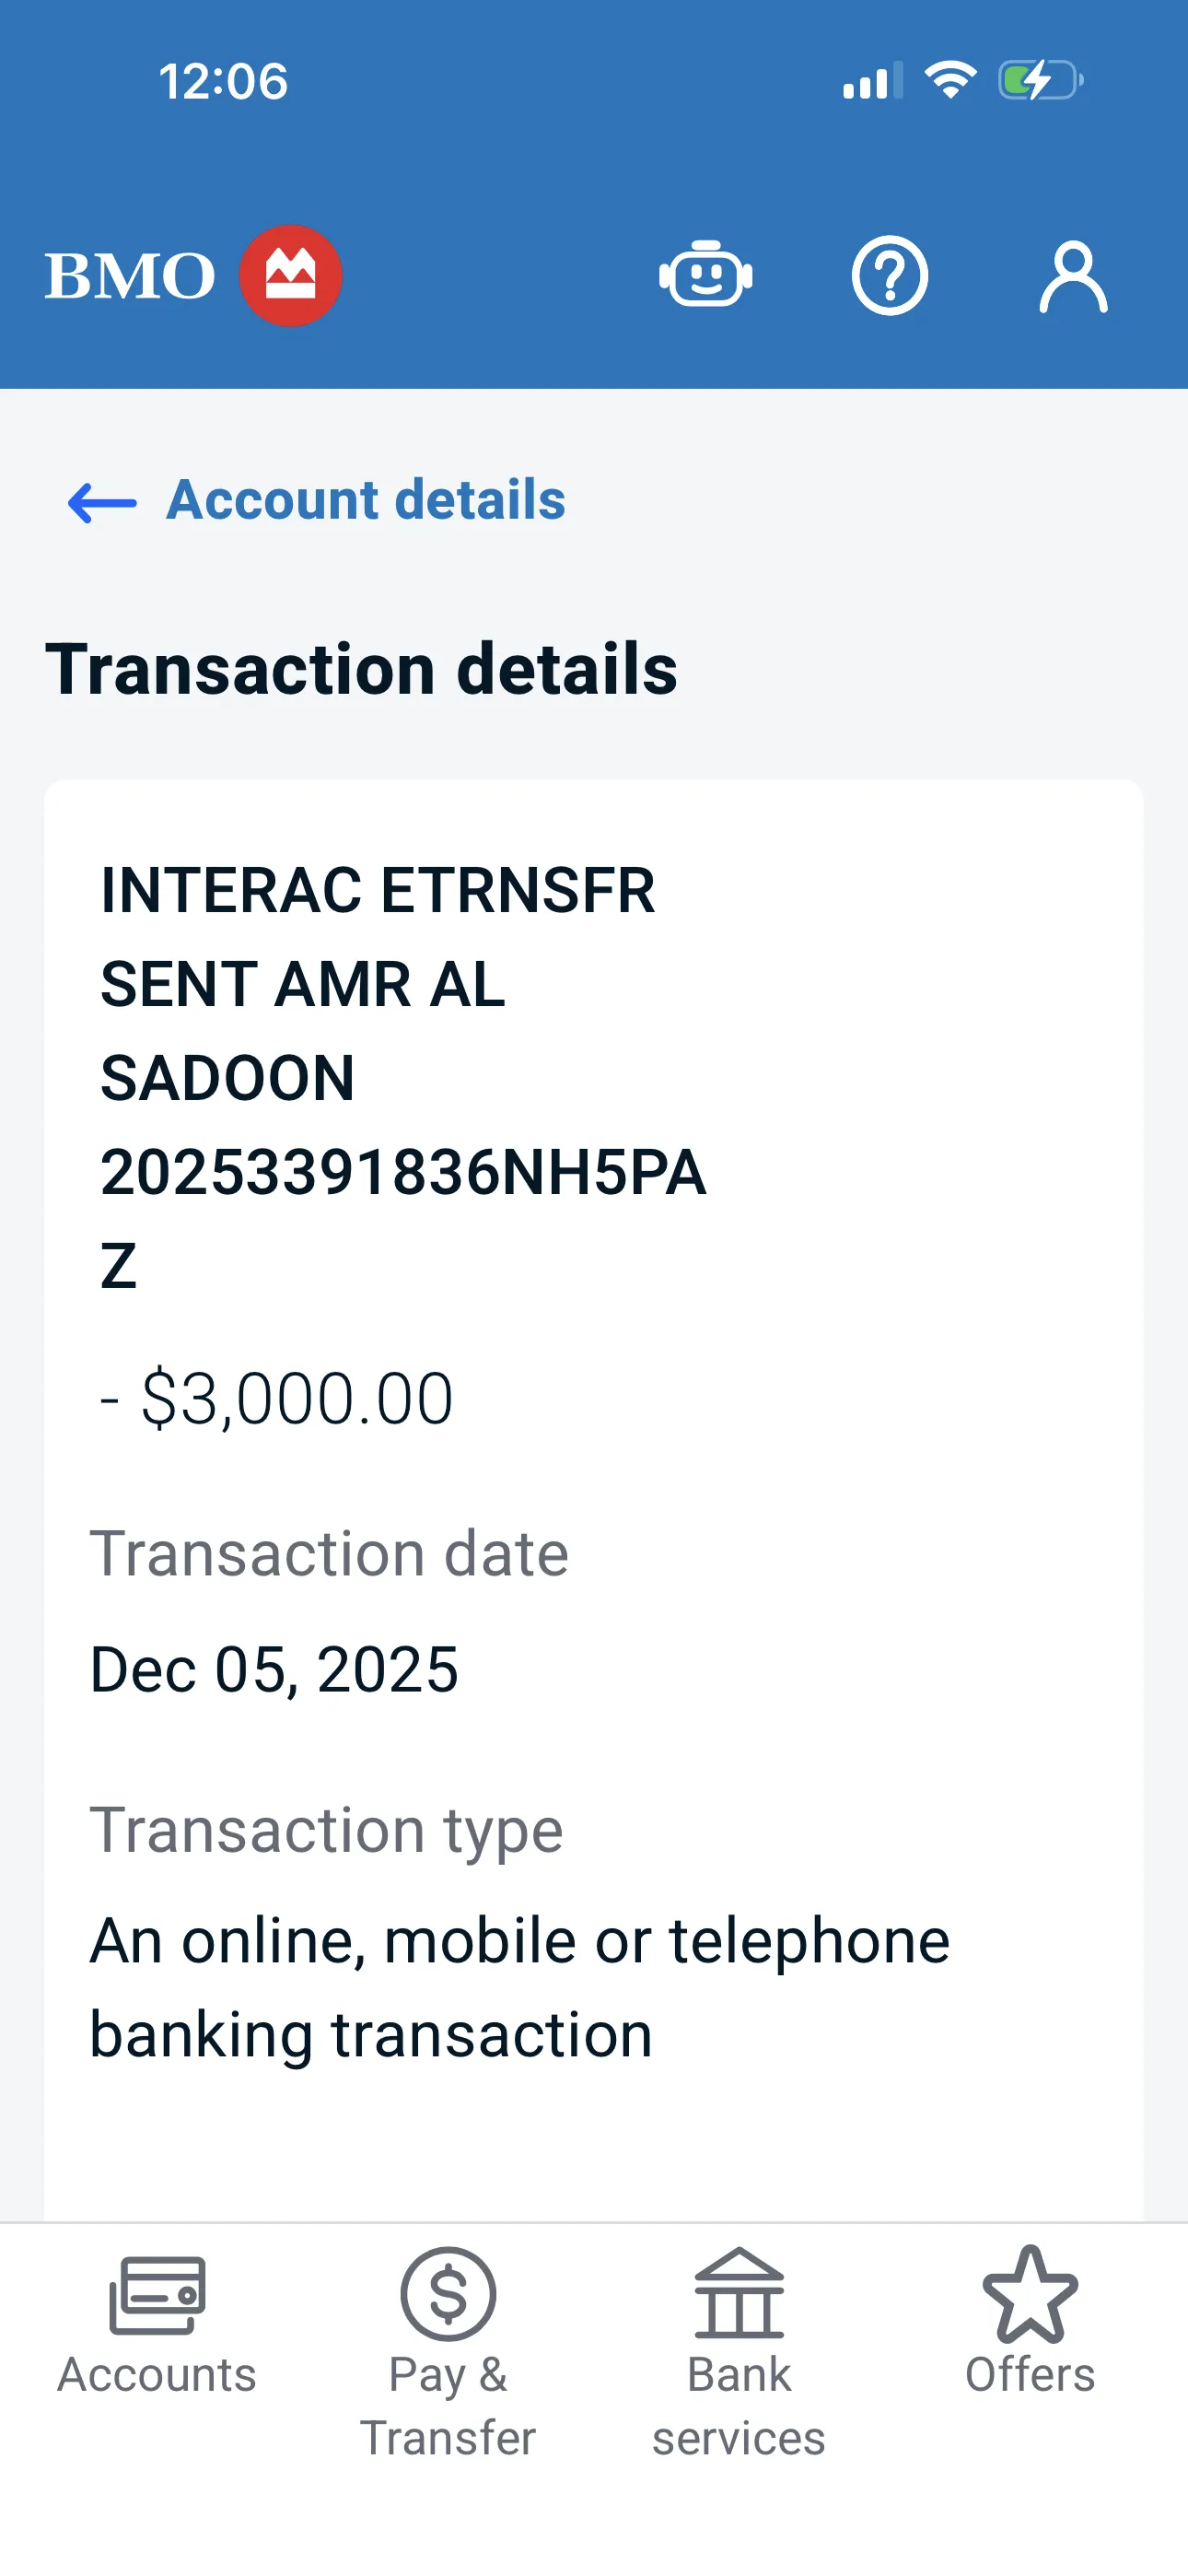1188x2576 pixels.
Task: Tap the Dec 05, 2025 transaction date
Action: 274,1669
